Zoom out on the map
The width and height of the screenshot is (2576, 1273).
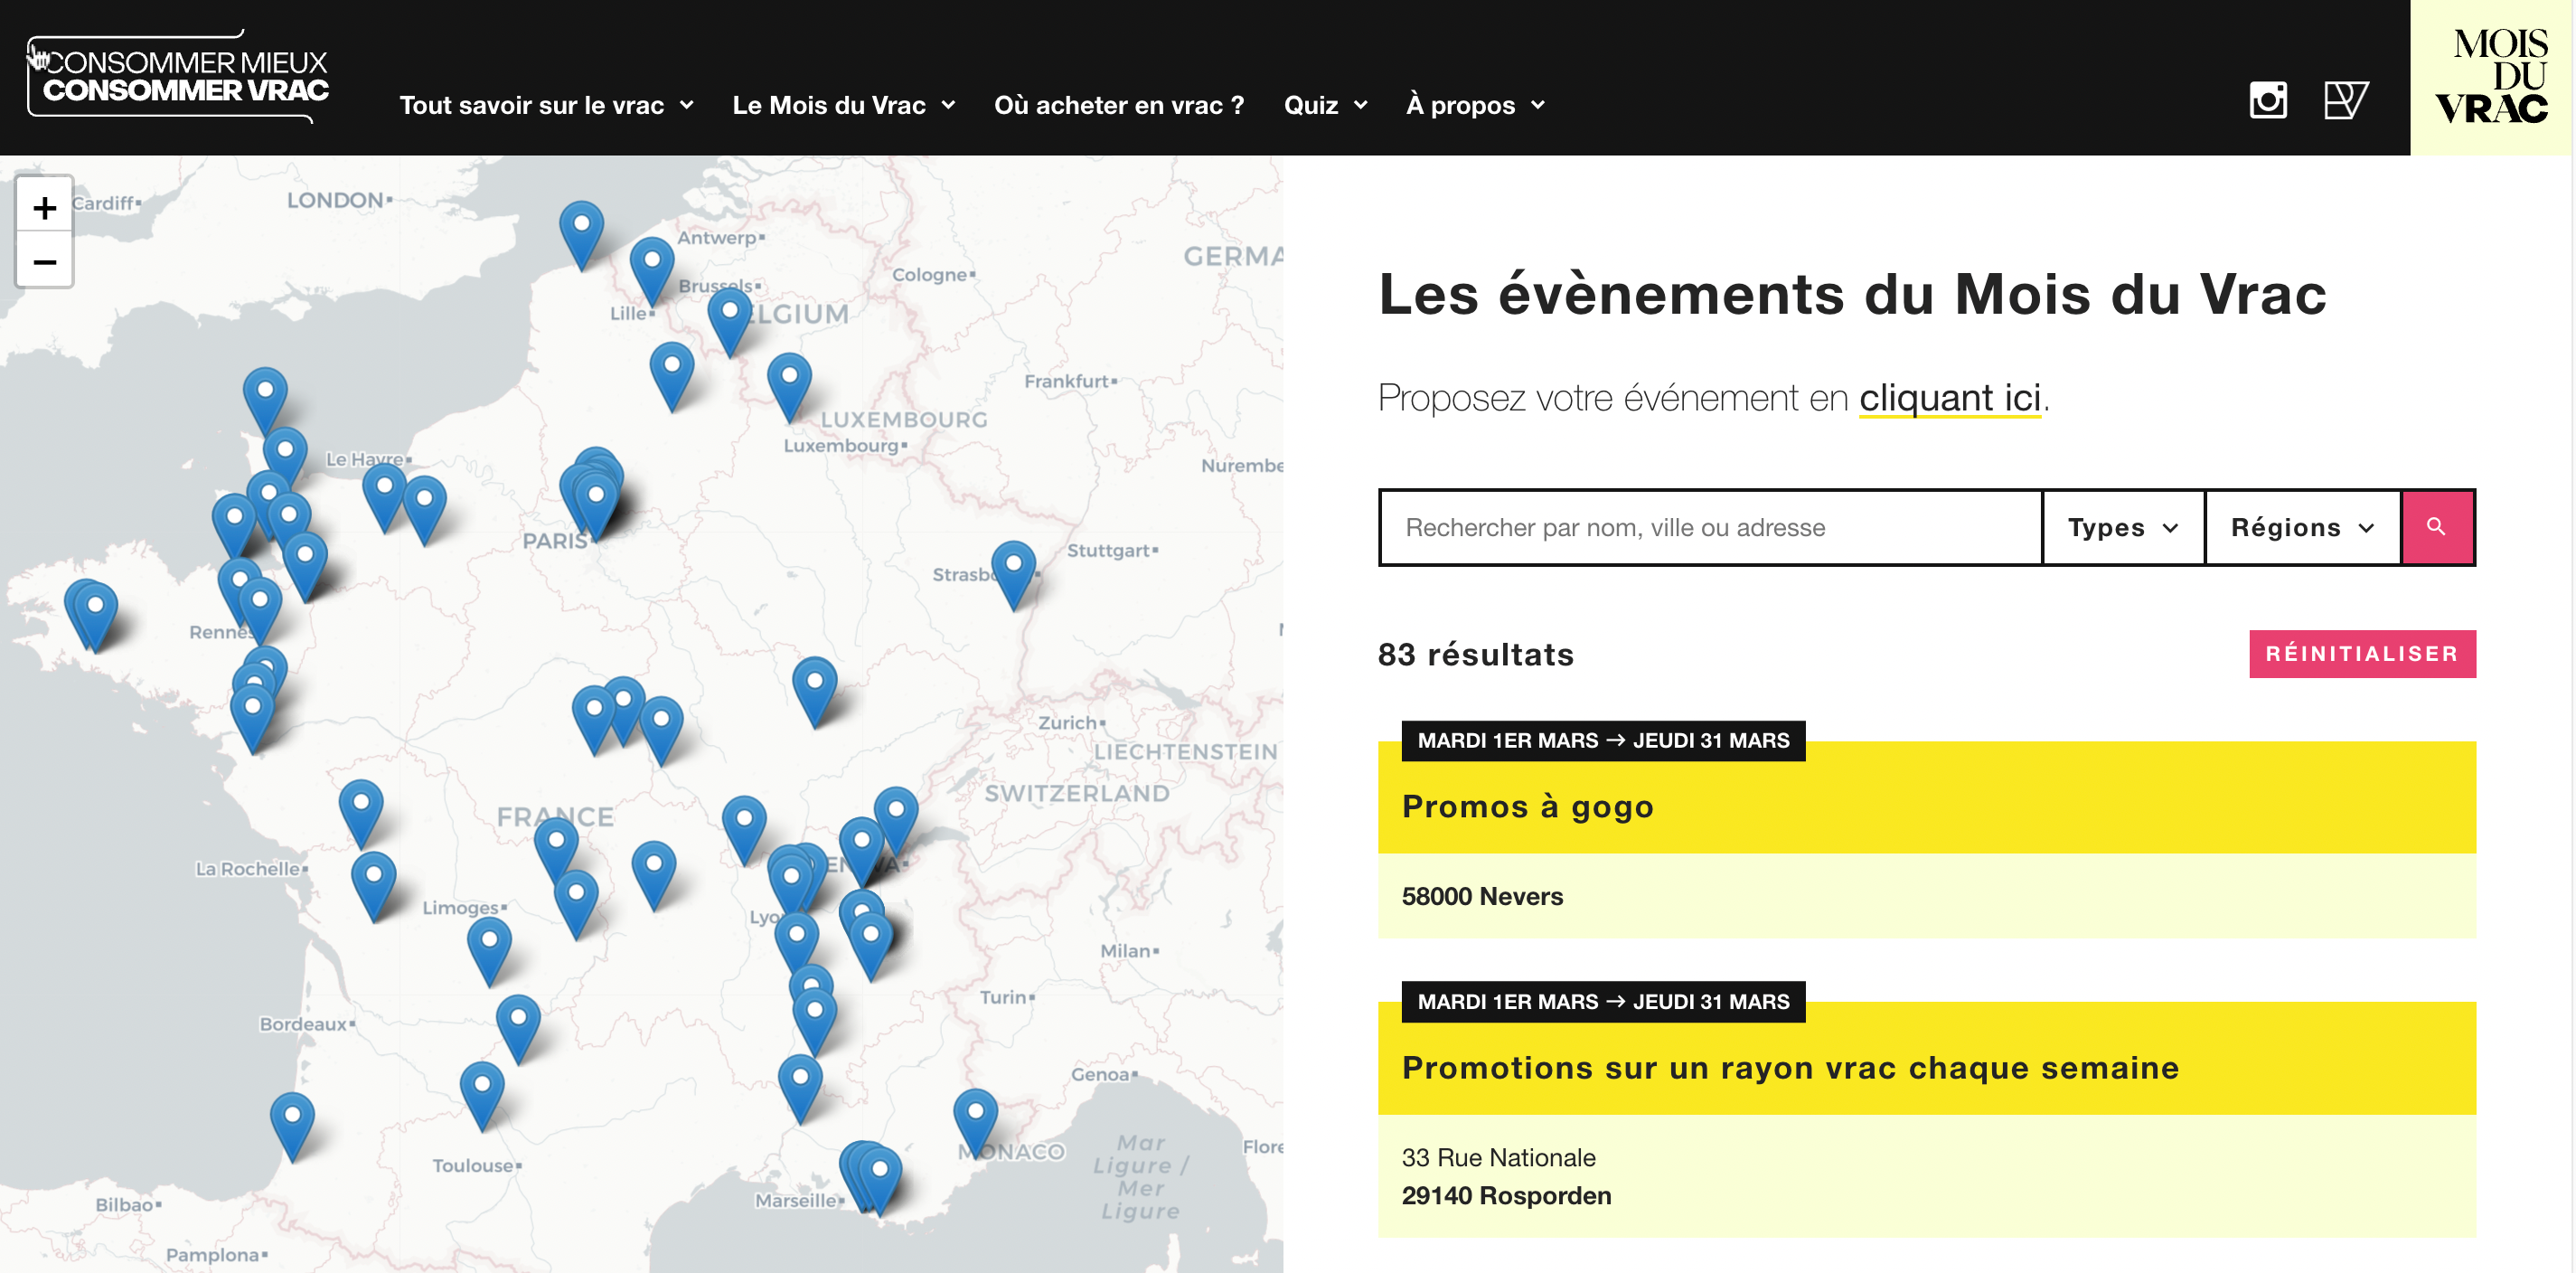click(x=44, y=262)
